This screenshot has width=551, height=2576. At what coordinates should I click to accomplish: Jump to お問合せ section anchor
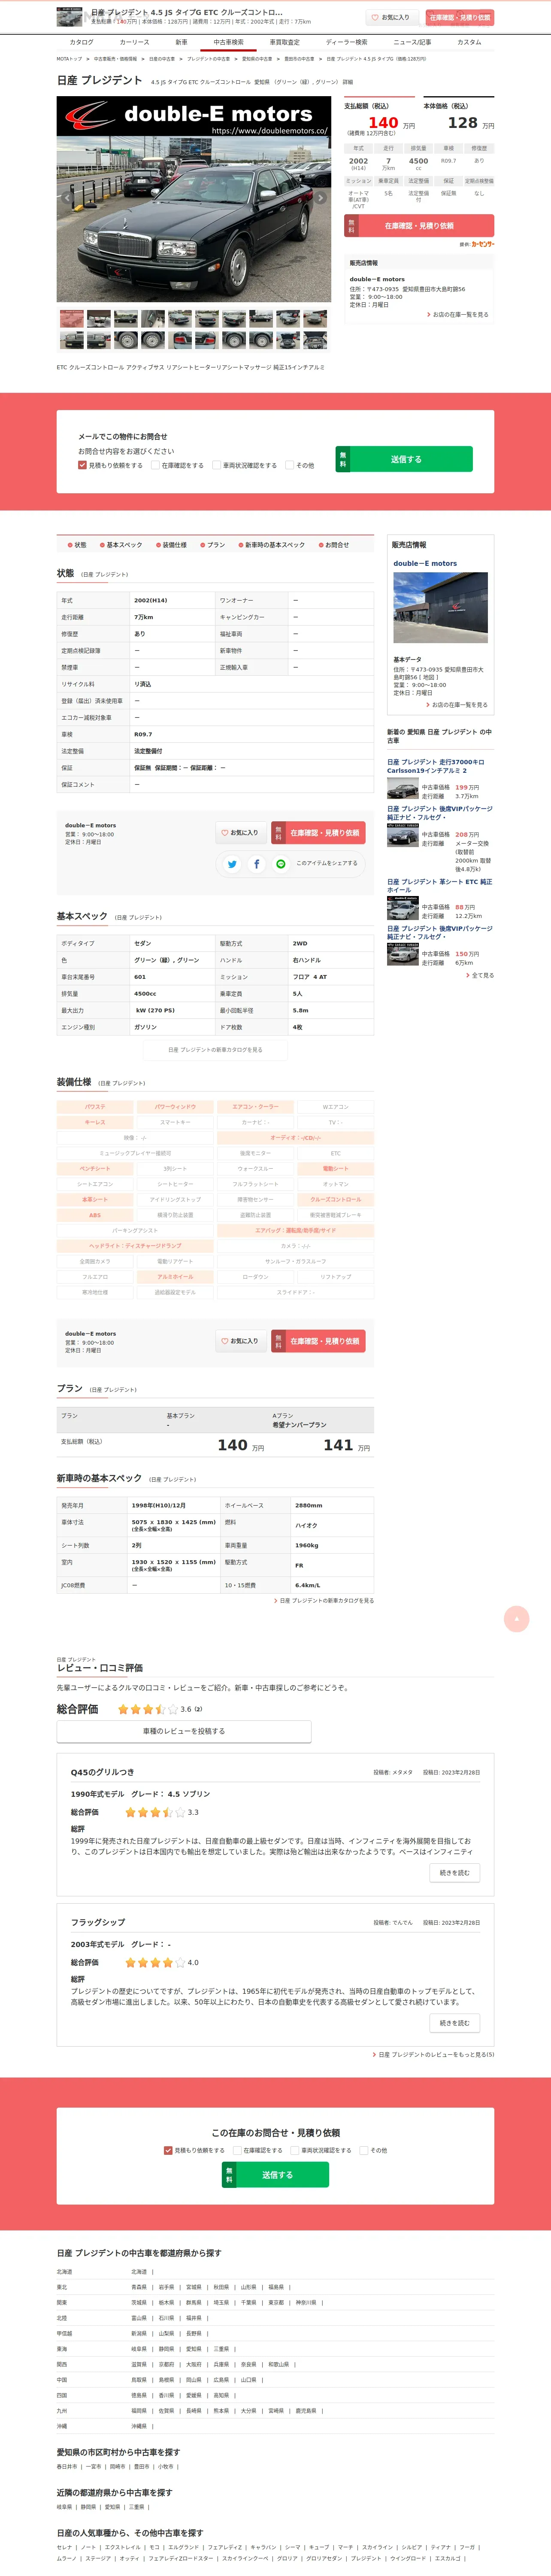tap(333, 545)
